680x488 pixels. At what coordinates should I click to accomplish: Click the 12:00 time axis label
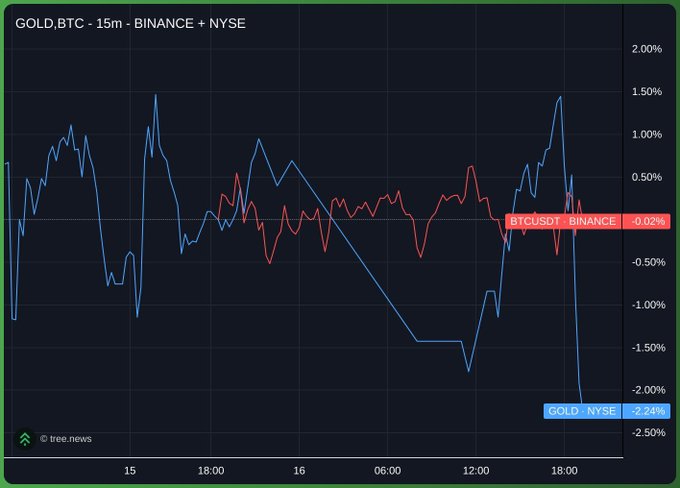click(x=476, y=471)
